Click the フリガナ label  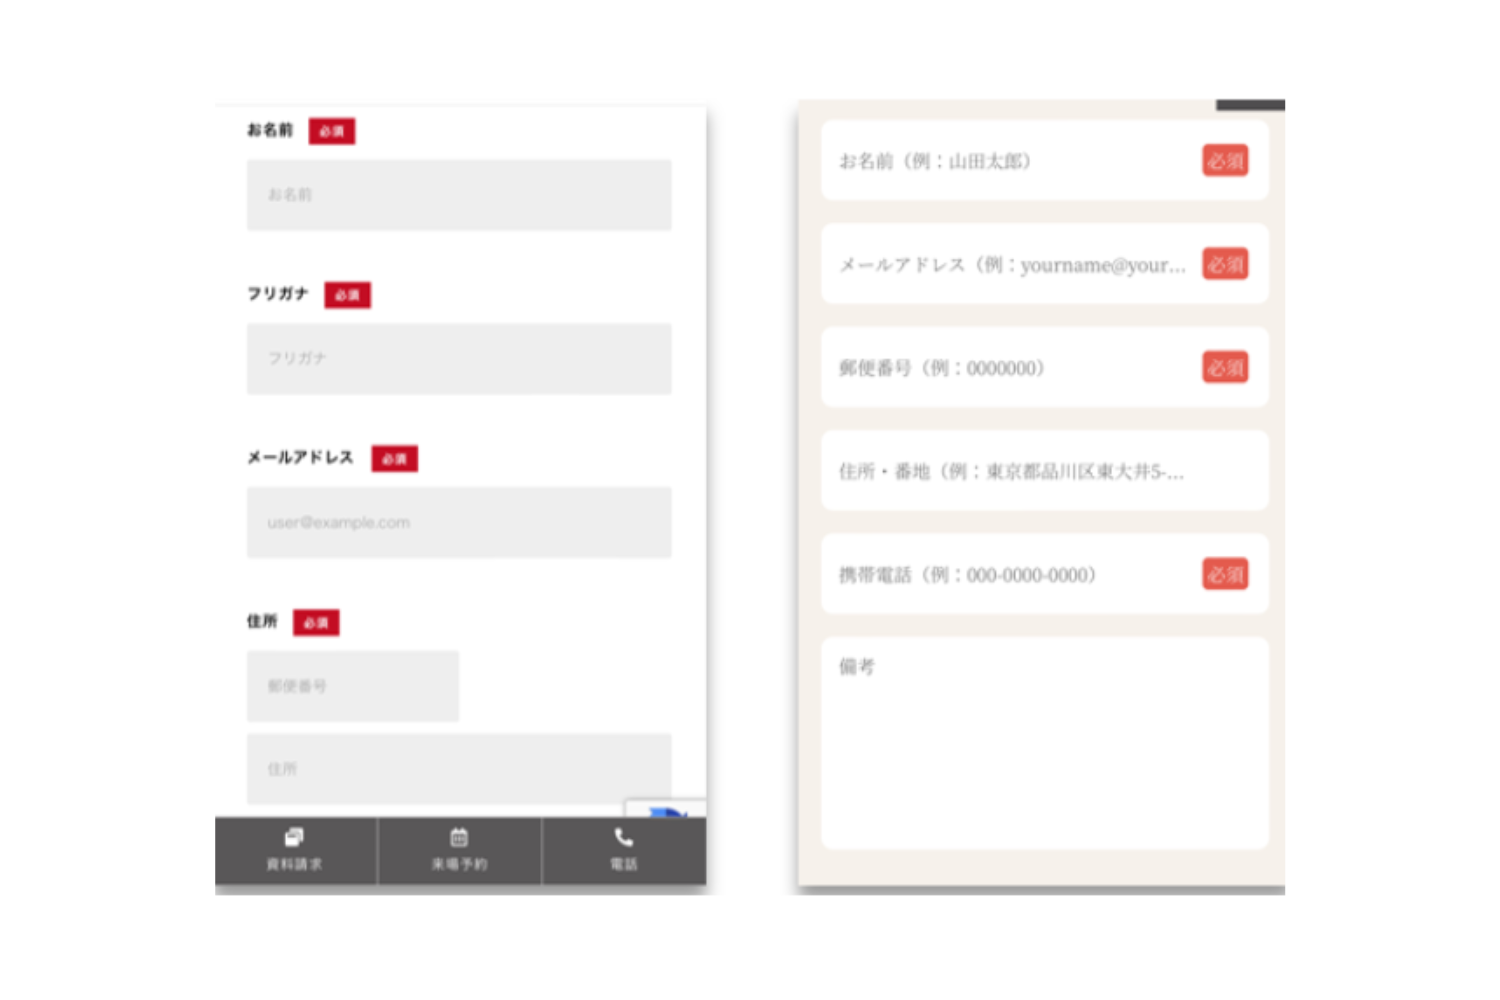tap(278, 294)
